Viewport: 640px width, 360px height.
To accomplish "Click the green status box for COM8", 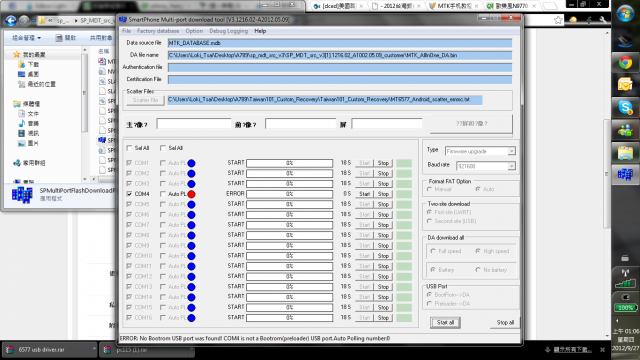I will click(404, 236).
